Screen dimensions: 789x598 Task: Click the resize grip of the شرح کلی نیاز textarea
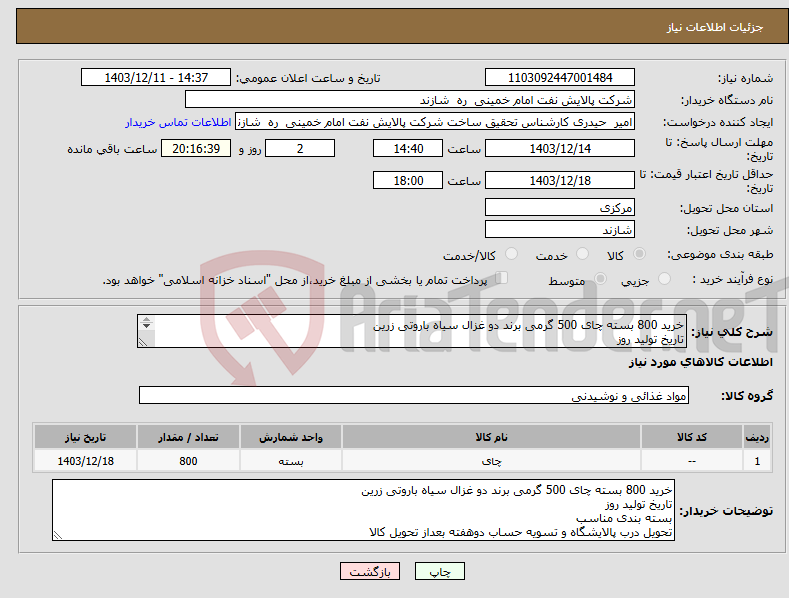143,342
